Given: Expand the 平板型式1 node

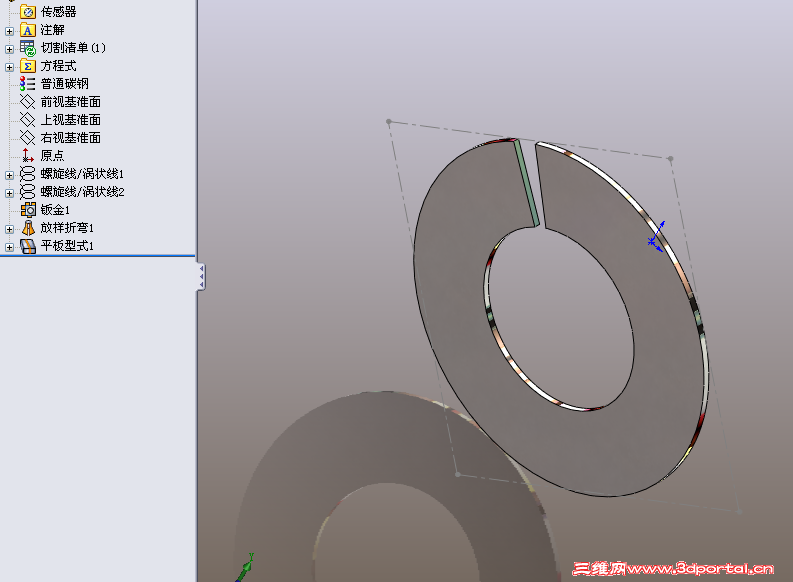Looking at the screenshot, I should (9, 247).
